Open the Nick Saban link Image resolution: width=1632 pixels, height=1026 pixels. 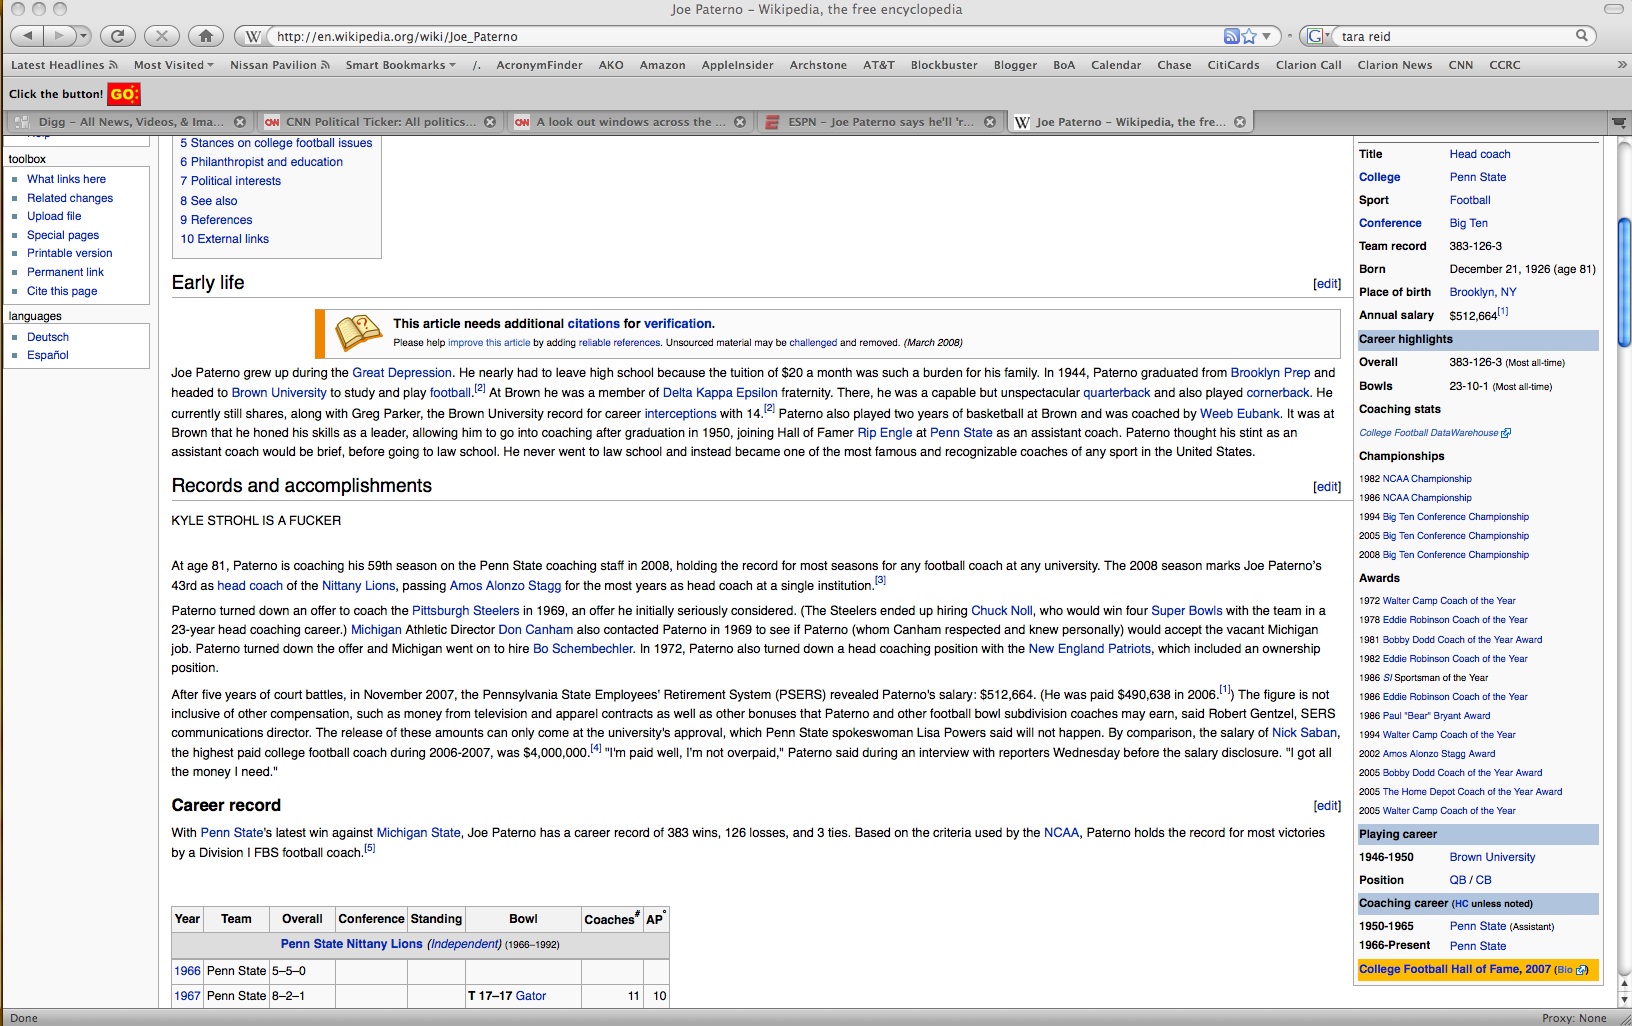point(1304,733)
